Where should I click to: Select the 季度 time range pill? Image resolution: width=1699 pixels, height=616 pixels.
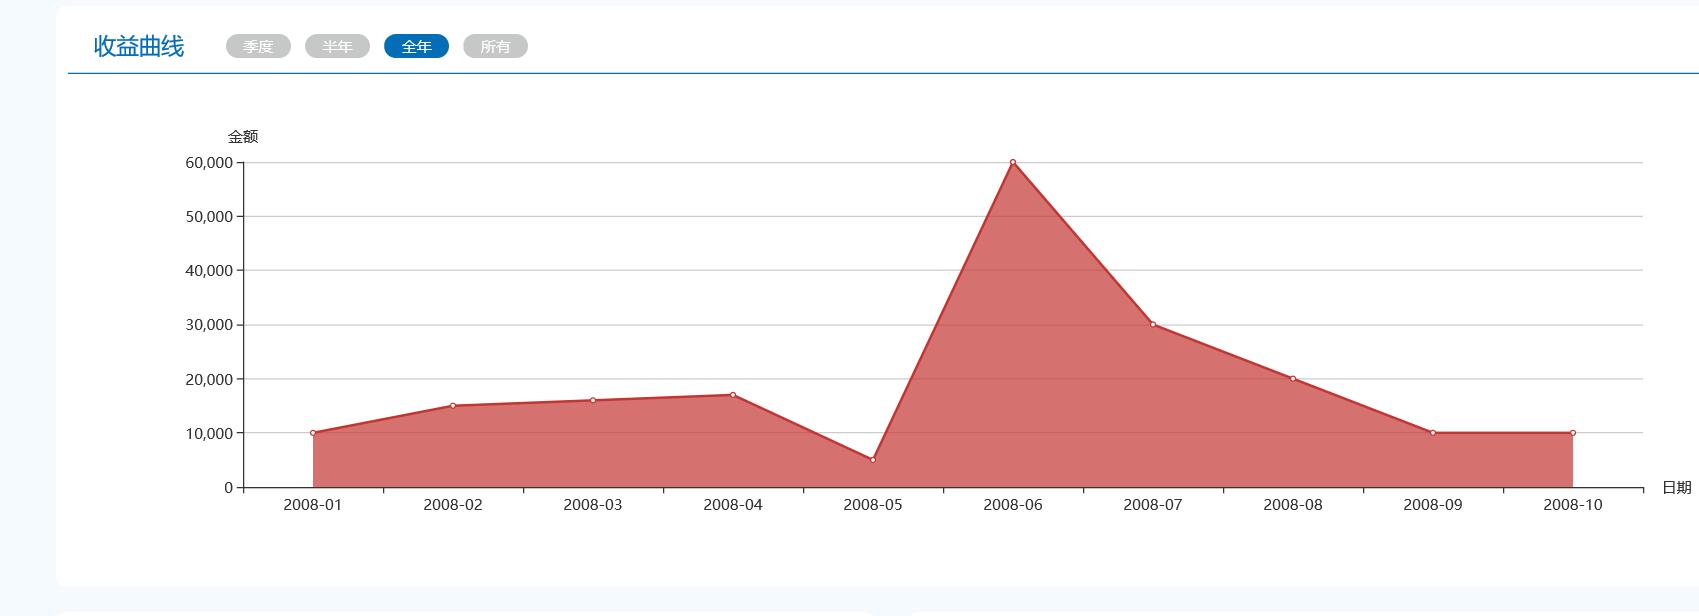click(x=258, y=46)
